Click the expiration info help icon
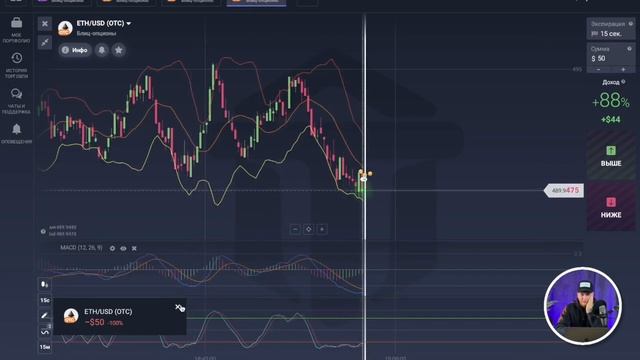The image size is (640, 360). coord(631,24)
